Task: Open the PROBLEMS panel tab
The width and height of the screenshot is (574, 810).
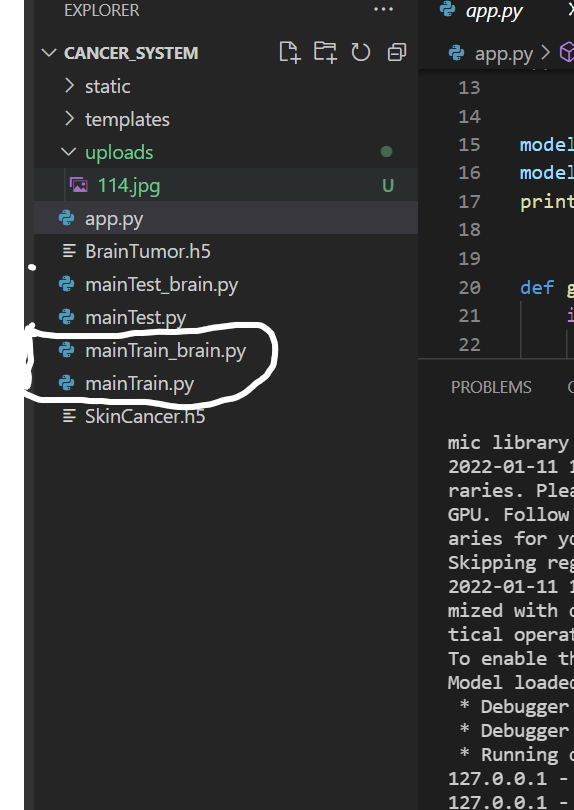Action: click(x=491, y=387)
